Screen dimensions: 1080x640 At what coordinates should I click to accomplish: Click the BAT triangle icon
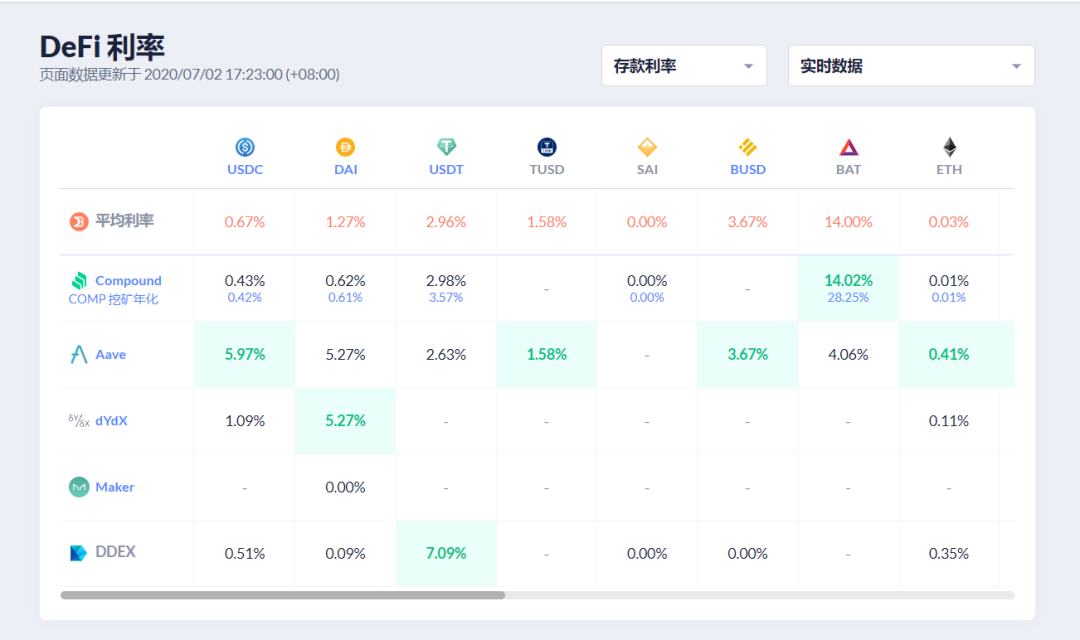[x=848, y=148]
